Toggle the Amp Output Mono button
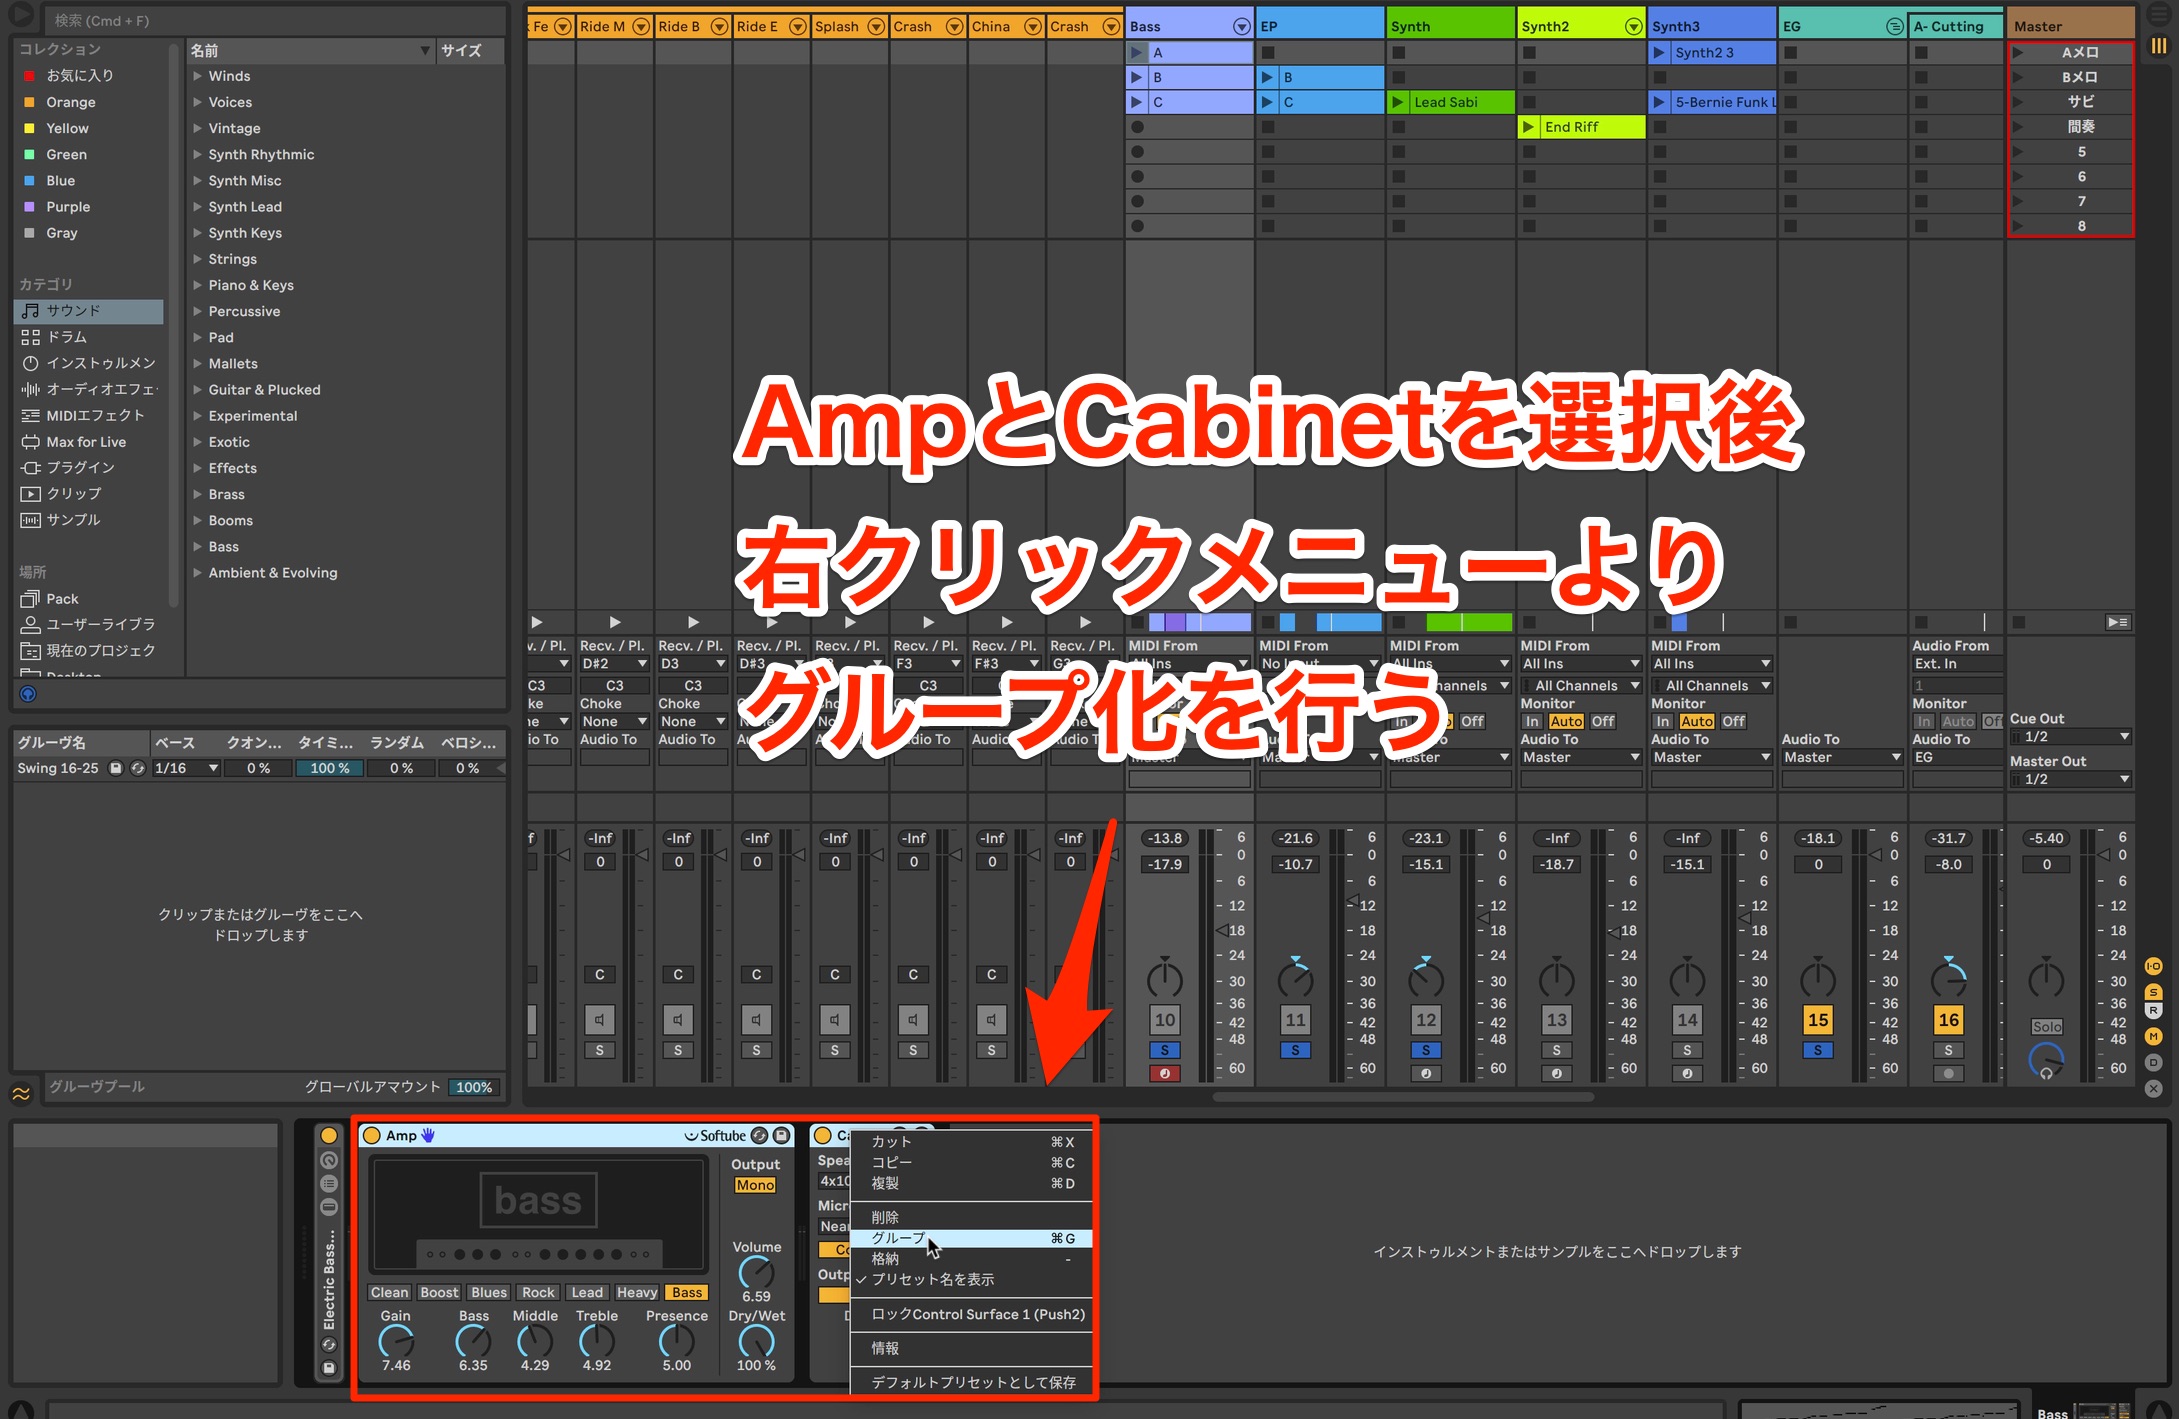Screen dimensions: 2179x1419 click(x=755, y=1185)
